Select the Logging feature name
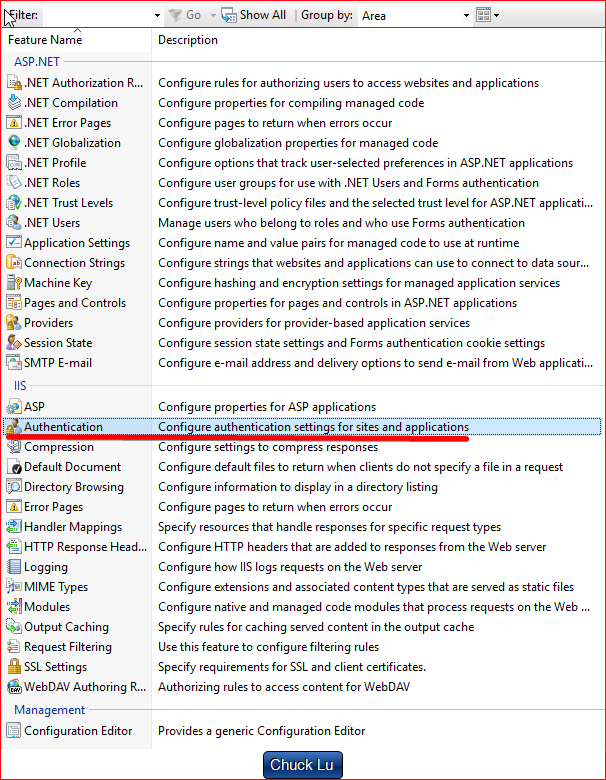This screenshot has width=606, height=780. click(x=46, y=567)
